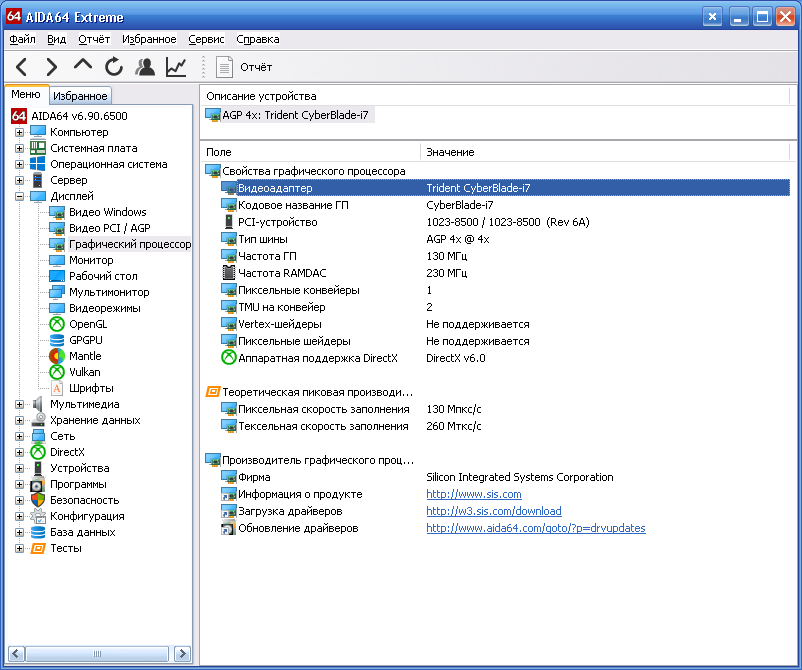The width and height of the screenshot is (802, 670).
Task: Click the Back navigation arrow in toolbar
Action: point(22,67)
